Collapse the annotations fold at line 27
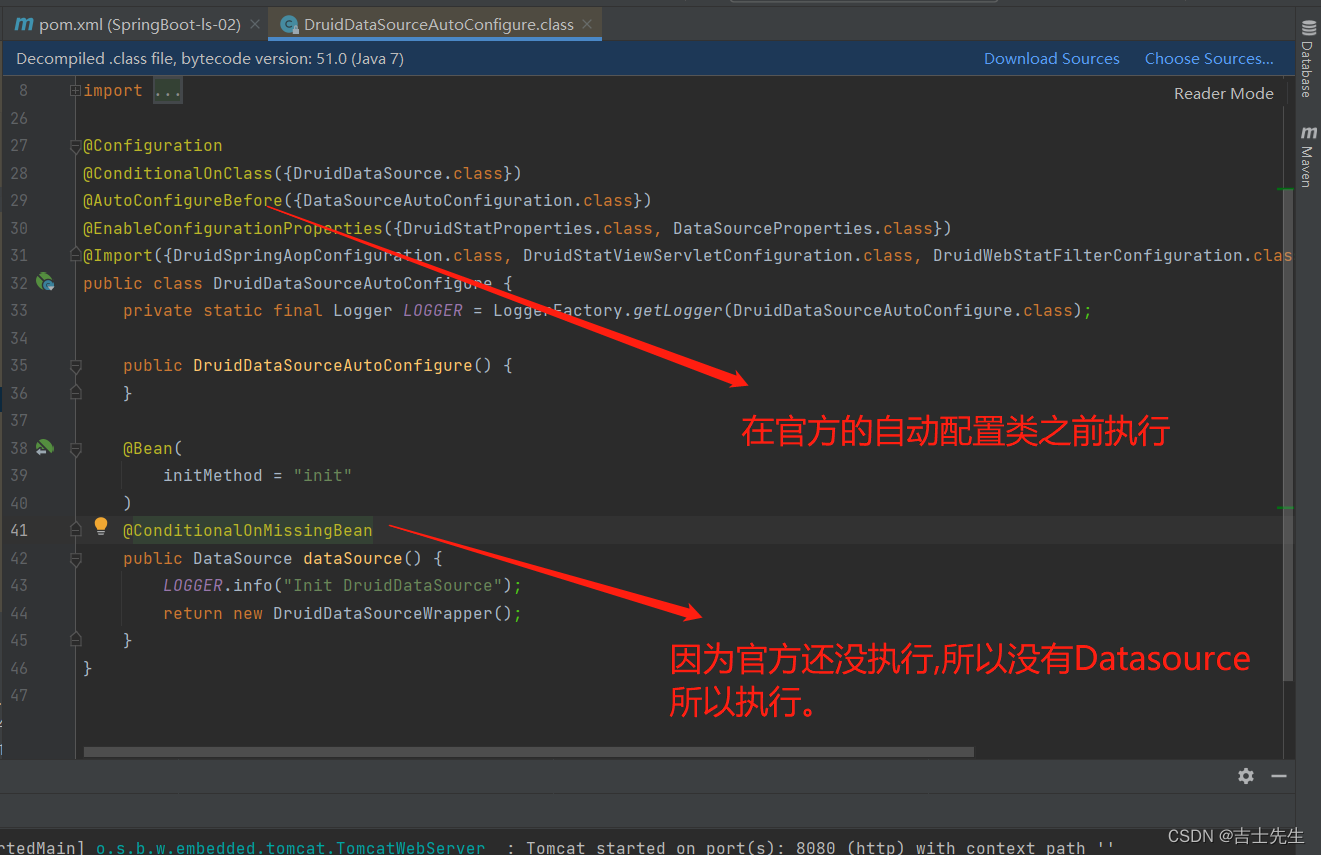Viewport: 1321px width, 855px height. [75, 146]
